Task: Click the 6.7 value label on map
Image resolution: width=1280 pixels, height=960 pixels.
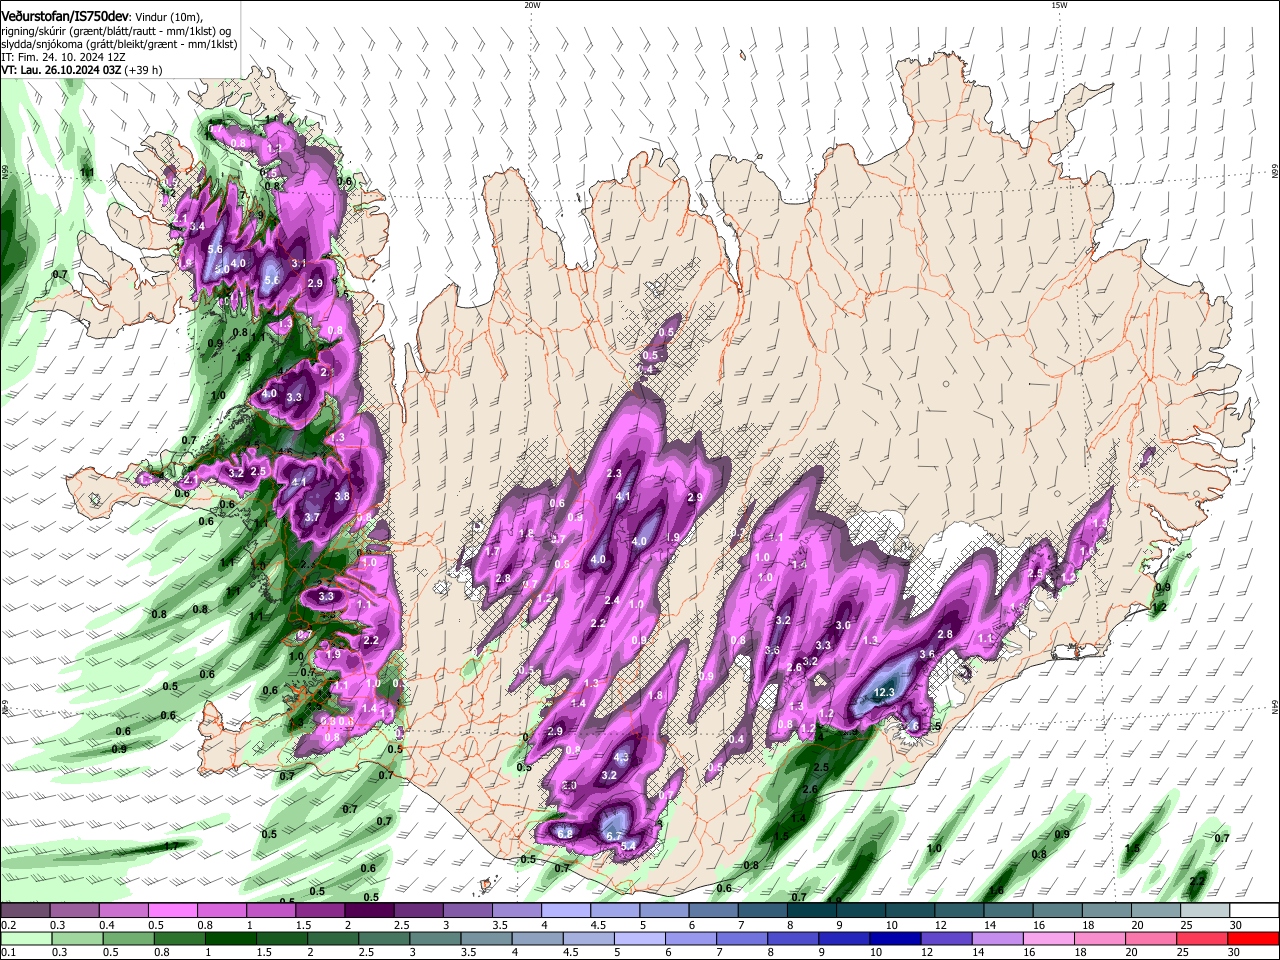Action: 615,836
